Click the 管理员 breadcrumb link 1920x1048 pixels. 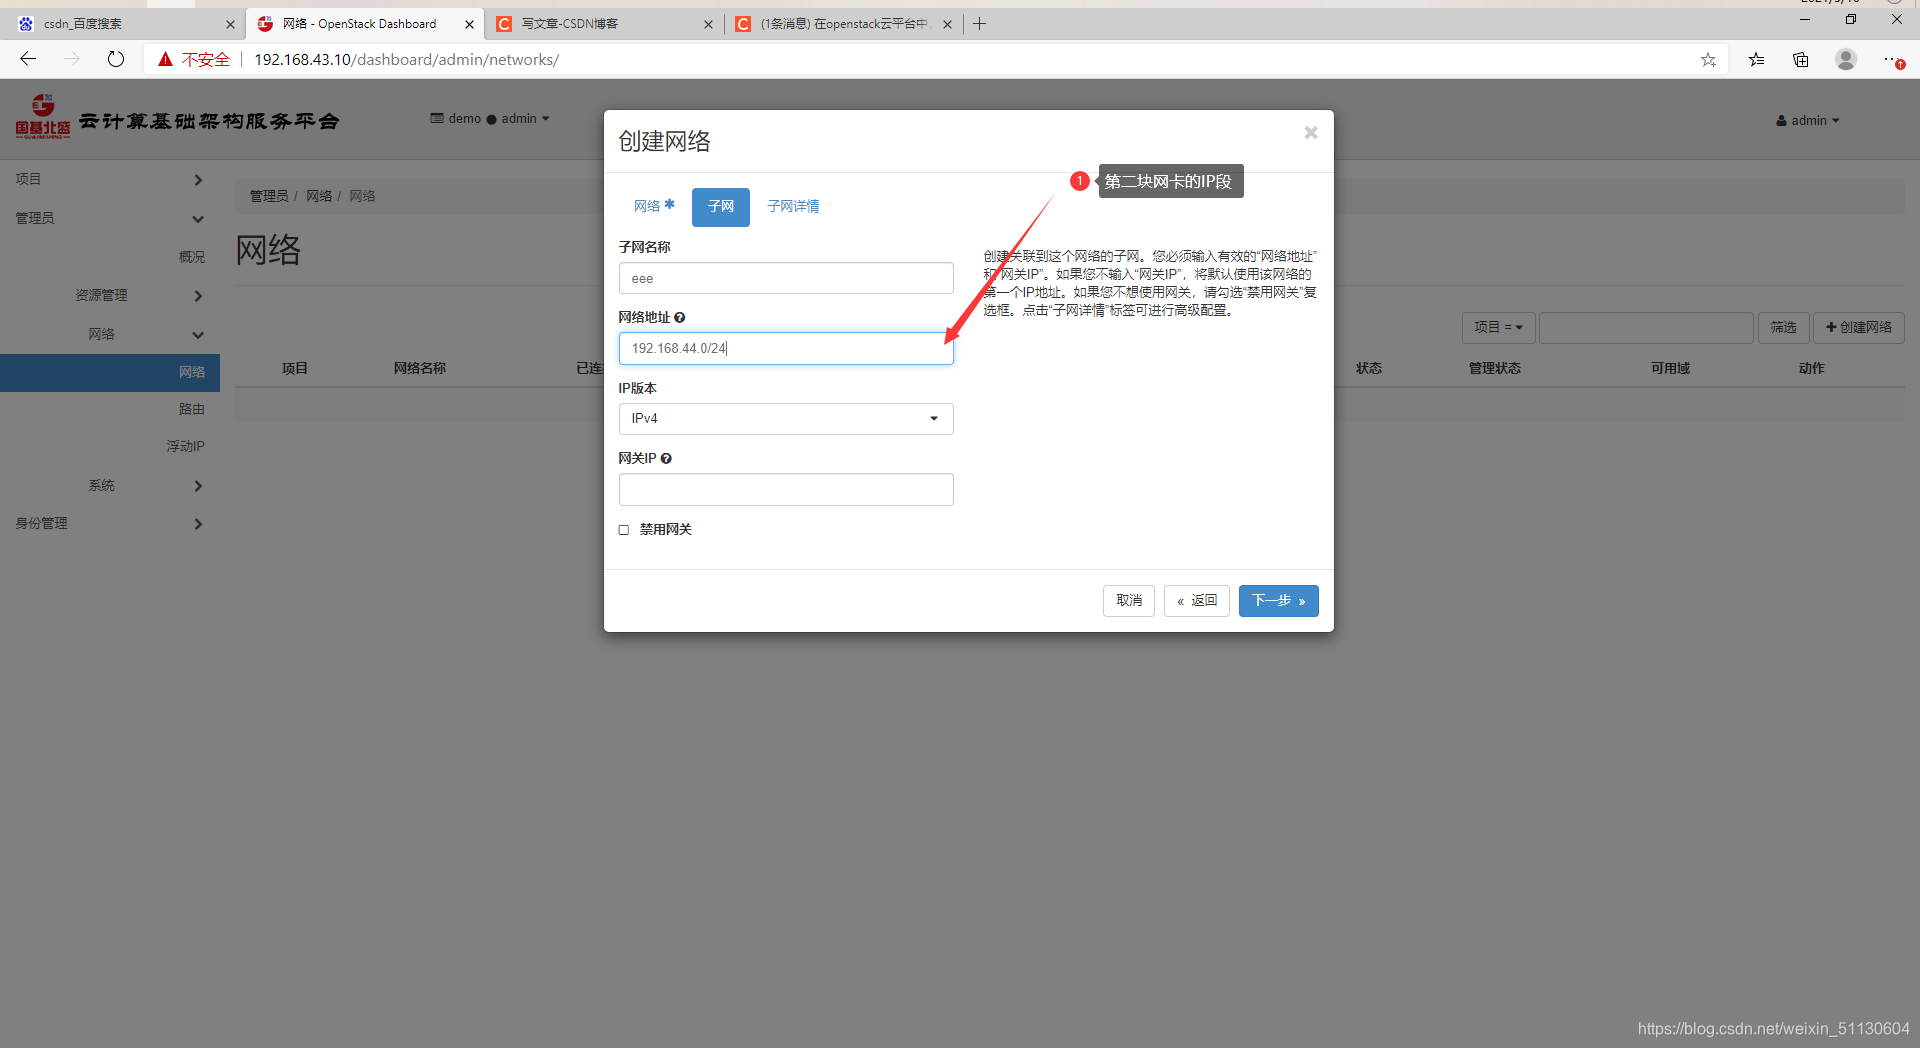pos(269,196)
